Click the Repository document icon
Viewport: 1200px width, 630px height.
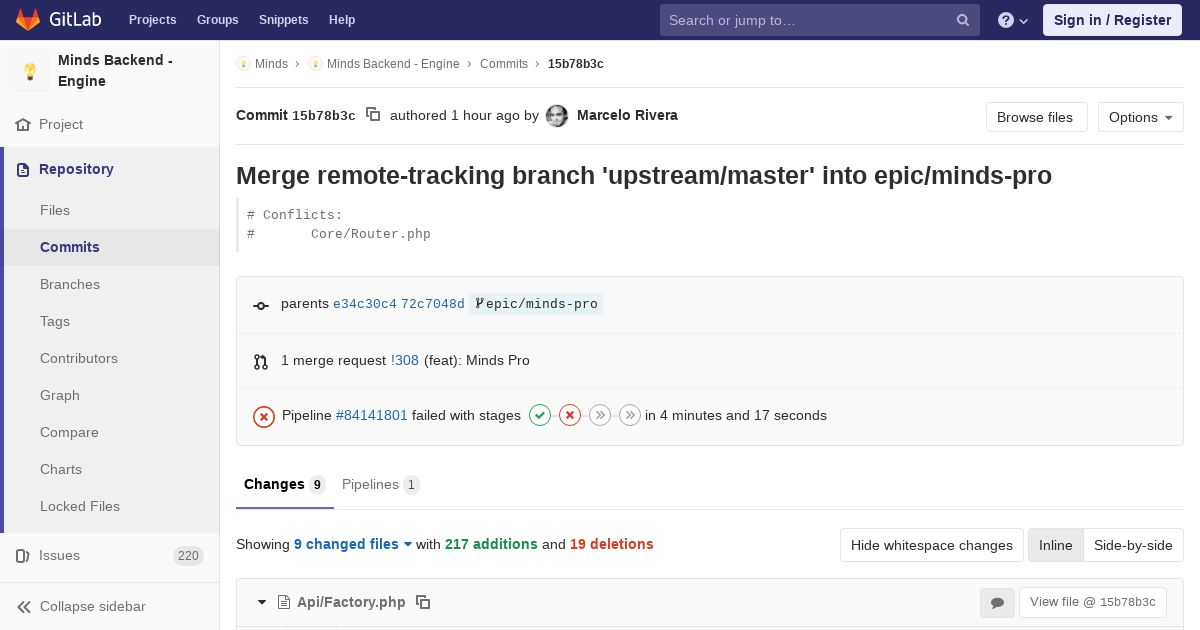coord(23,170)
